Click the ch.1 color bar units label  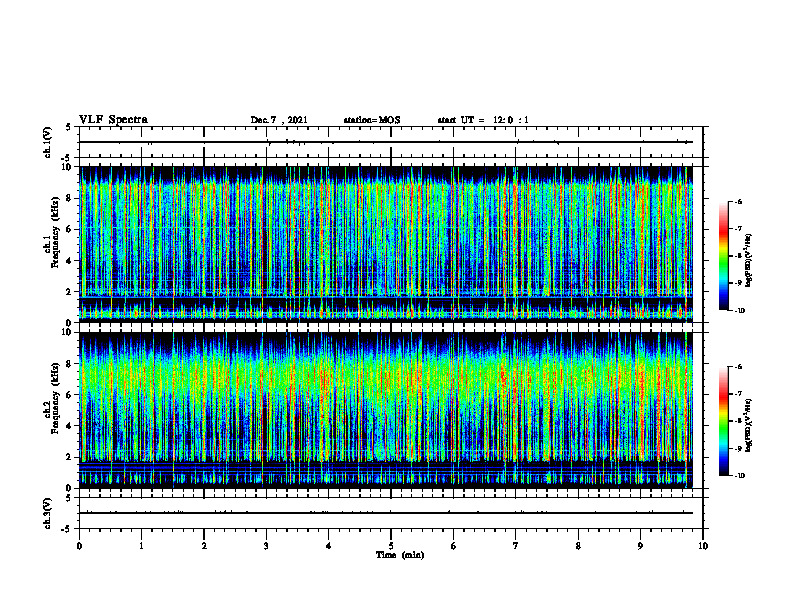(x=748, y=260)
